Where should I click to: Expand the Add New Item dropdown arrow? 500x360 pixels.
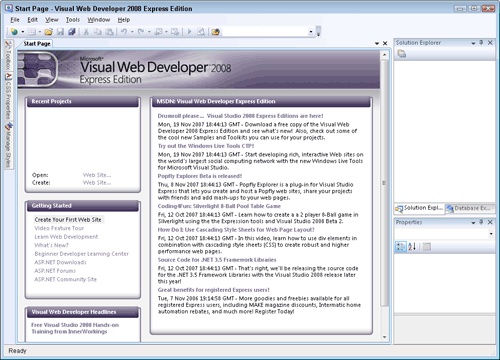[40, 32]
